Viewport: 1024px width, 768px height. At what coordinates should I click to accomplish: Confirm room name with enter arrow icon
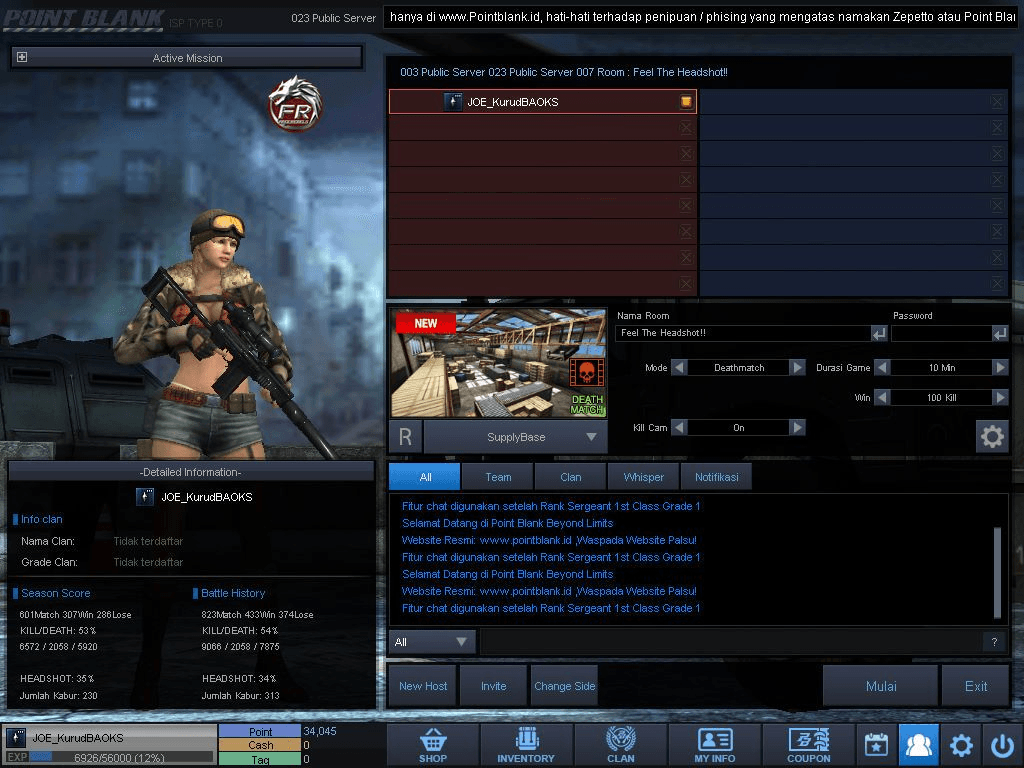coord(879,333)
